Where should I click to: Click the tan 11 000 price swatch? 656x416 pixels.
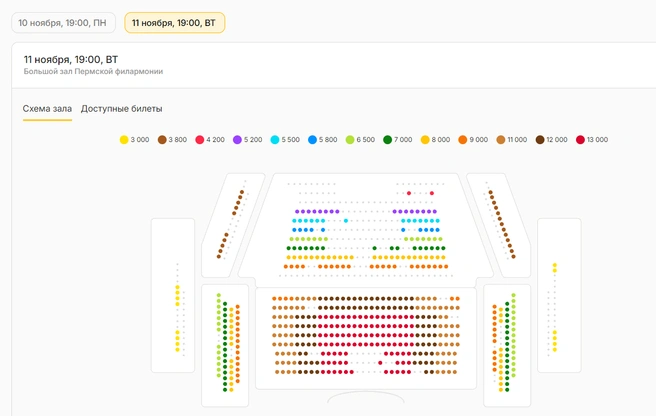(501, 140)
